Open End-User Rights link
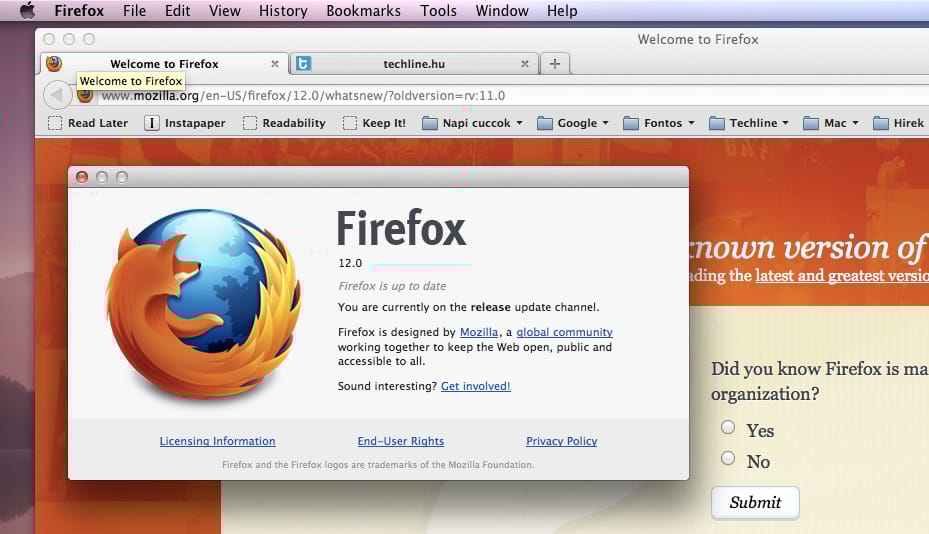929x534 pixels. (401, 441)
